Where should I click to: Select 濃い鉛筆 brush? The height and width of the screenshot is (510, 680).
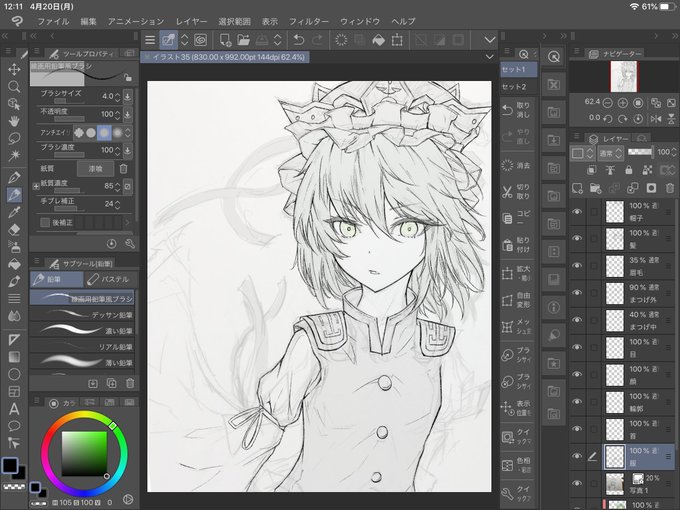point(82,330)
